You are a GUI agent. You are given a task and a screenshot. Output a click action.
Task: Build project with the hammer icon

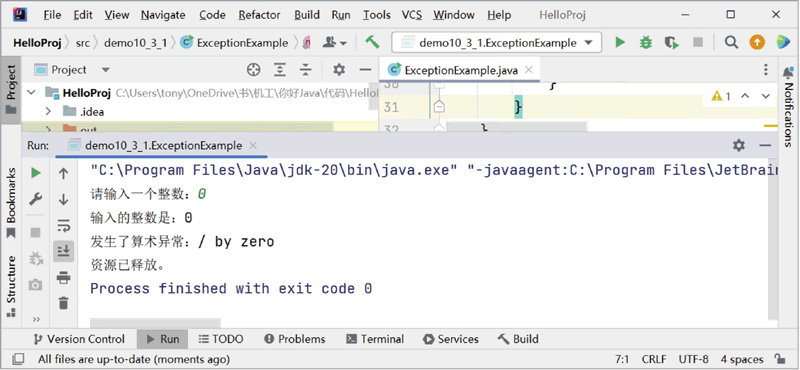click(372, 42)
